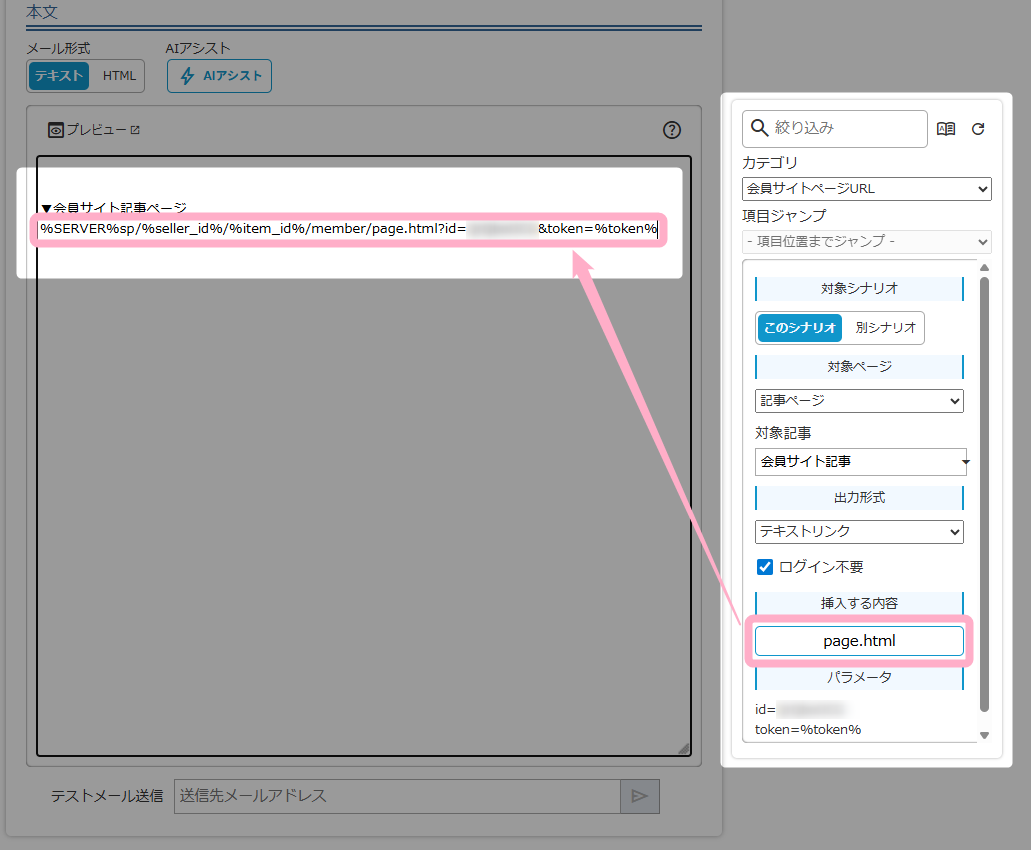Click the refresh icon beside the filter
This screenshot has height=850, width=1031.
click(x=979, y=129)
